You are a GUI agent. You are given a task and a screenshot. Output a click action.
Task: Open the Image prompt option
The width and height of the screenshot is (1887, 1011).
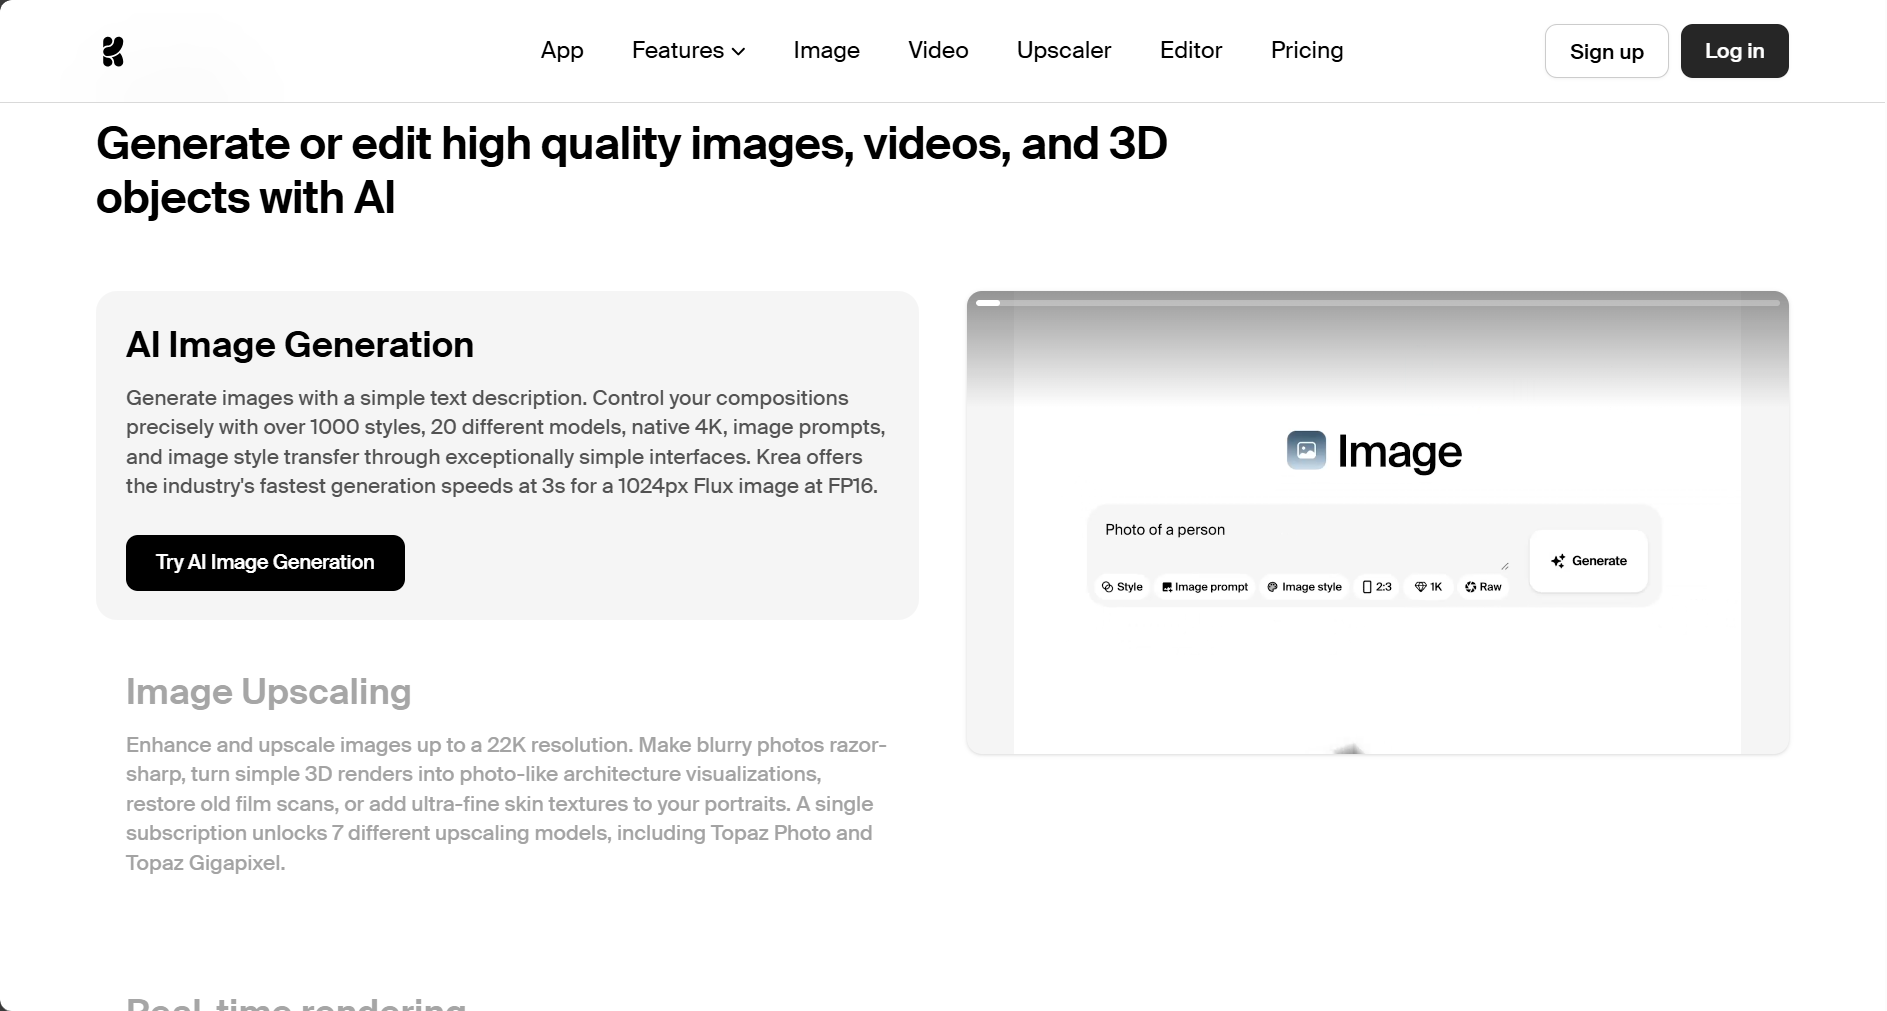(1205, 587)
